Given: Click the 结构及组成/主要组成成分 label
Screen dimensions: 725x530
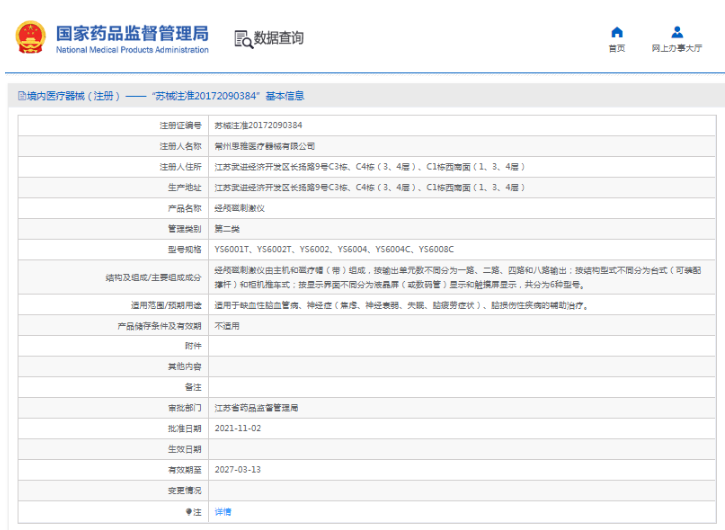Looking at the screenshot, I should 154,277.
